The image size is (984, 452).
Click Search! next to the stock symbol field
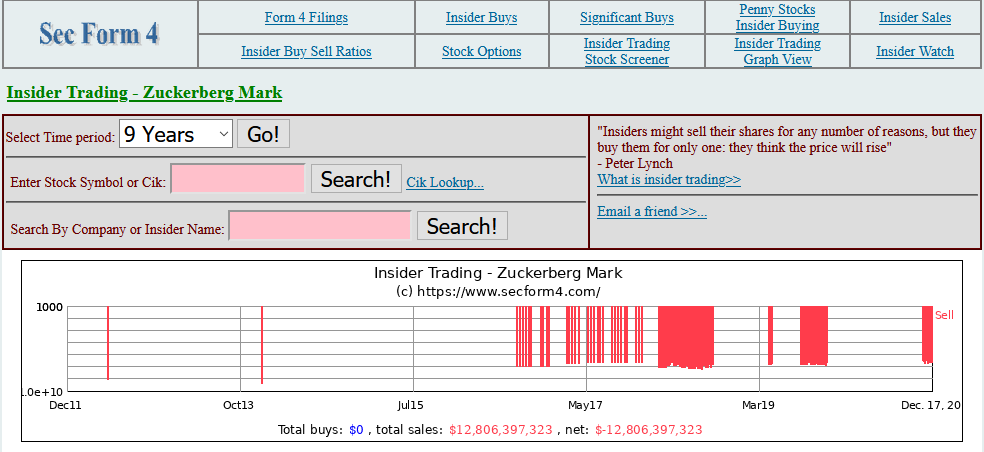pyautogui.click(x=356, y=179)
